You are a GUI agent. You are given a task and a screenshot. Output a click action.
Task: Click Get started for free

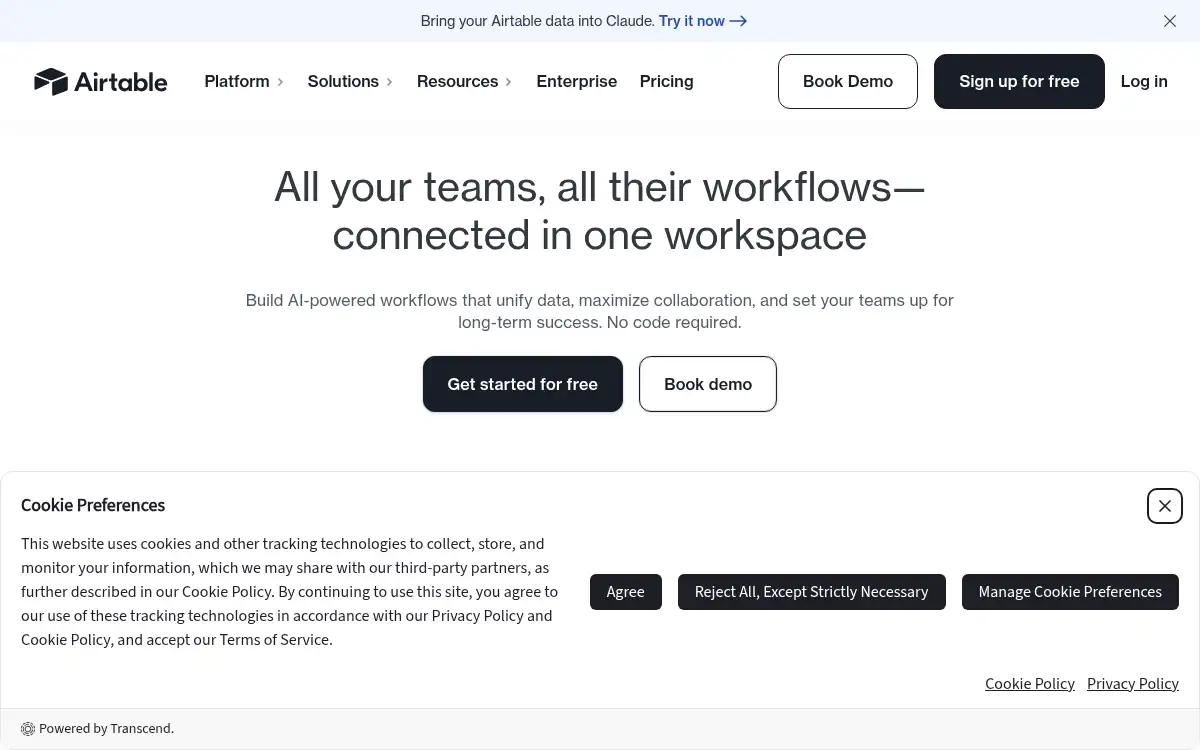[523, 384]
